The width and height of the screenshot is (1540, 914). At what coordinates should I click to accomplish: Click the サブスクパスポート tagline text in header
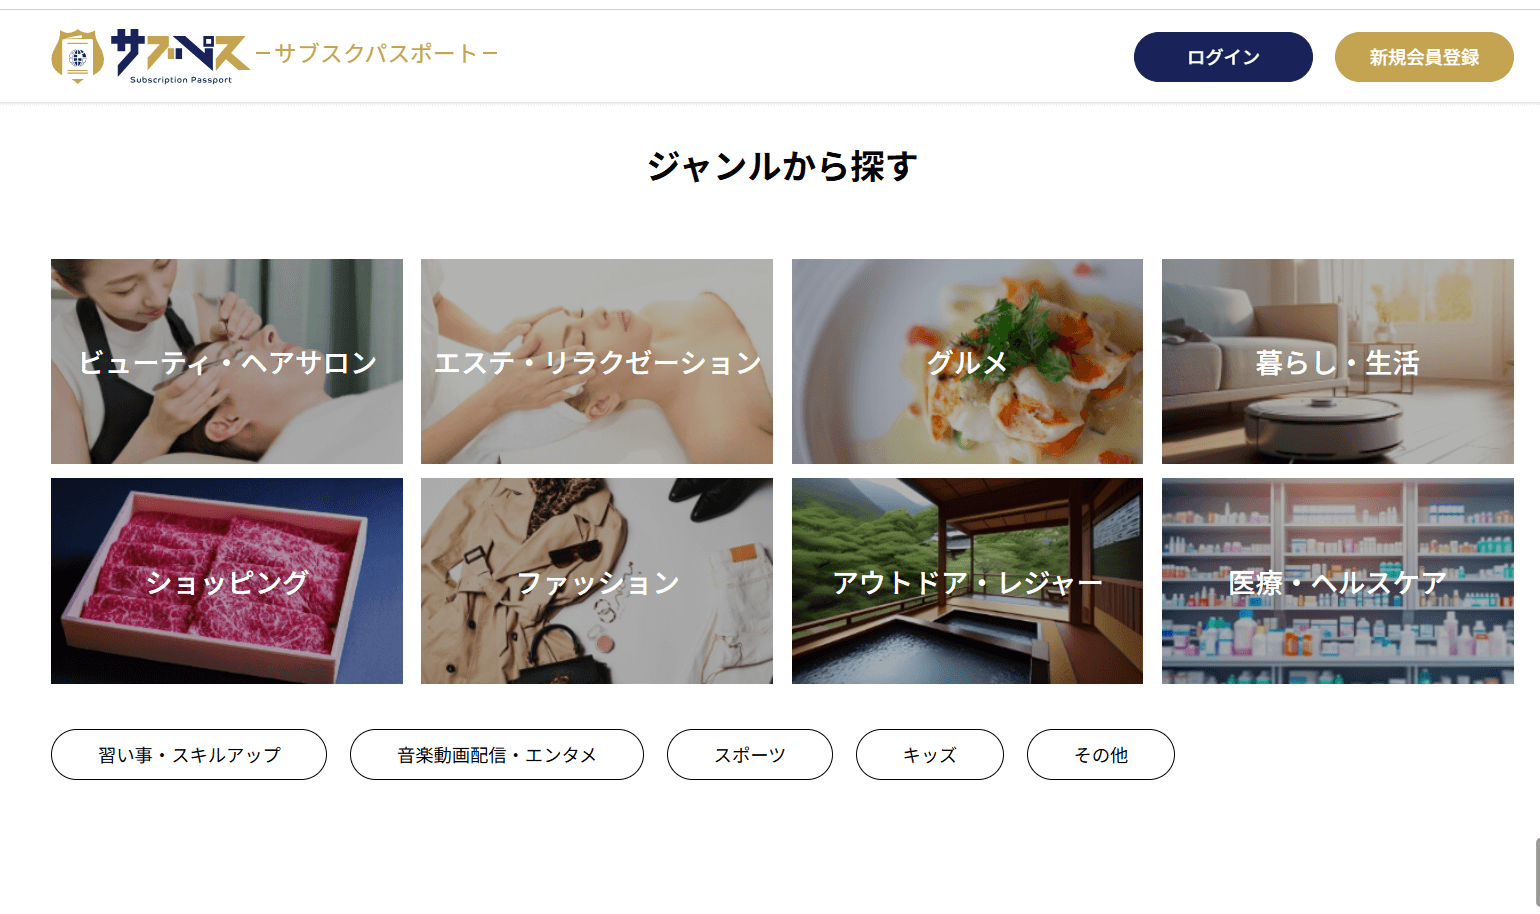coord(377,53)
